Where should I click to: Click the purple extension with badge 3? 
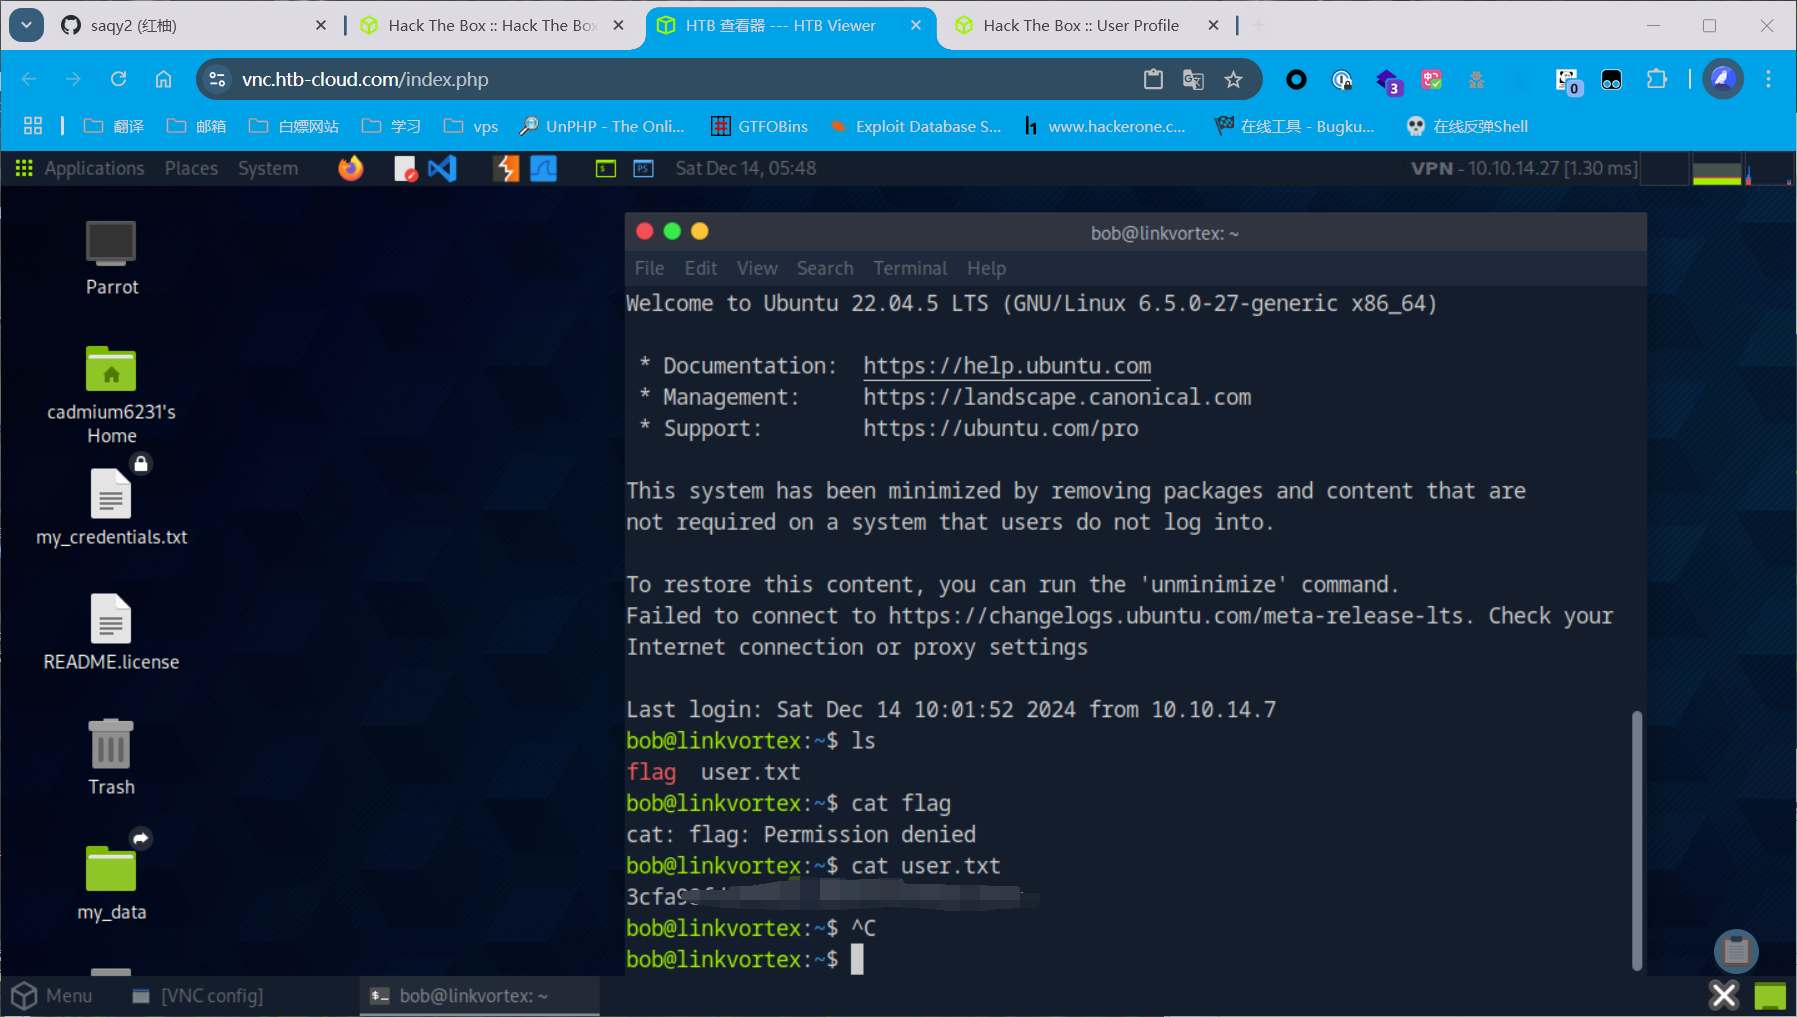1388,81
